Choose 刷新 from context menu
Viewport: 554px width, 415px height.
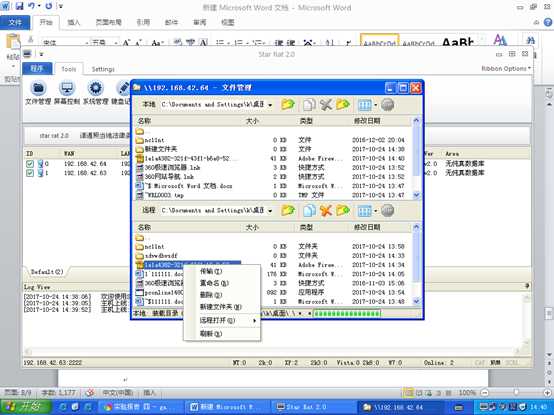pyautogui.click(x=222, y=334)
